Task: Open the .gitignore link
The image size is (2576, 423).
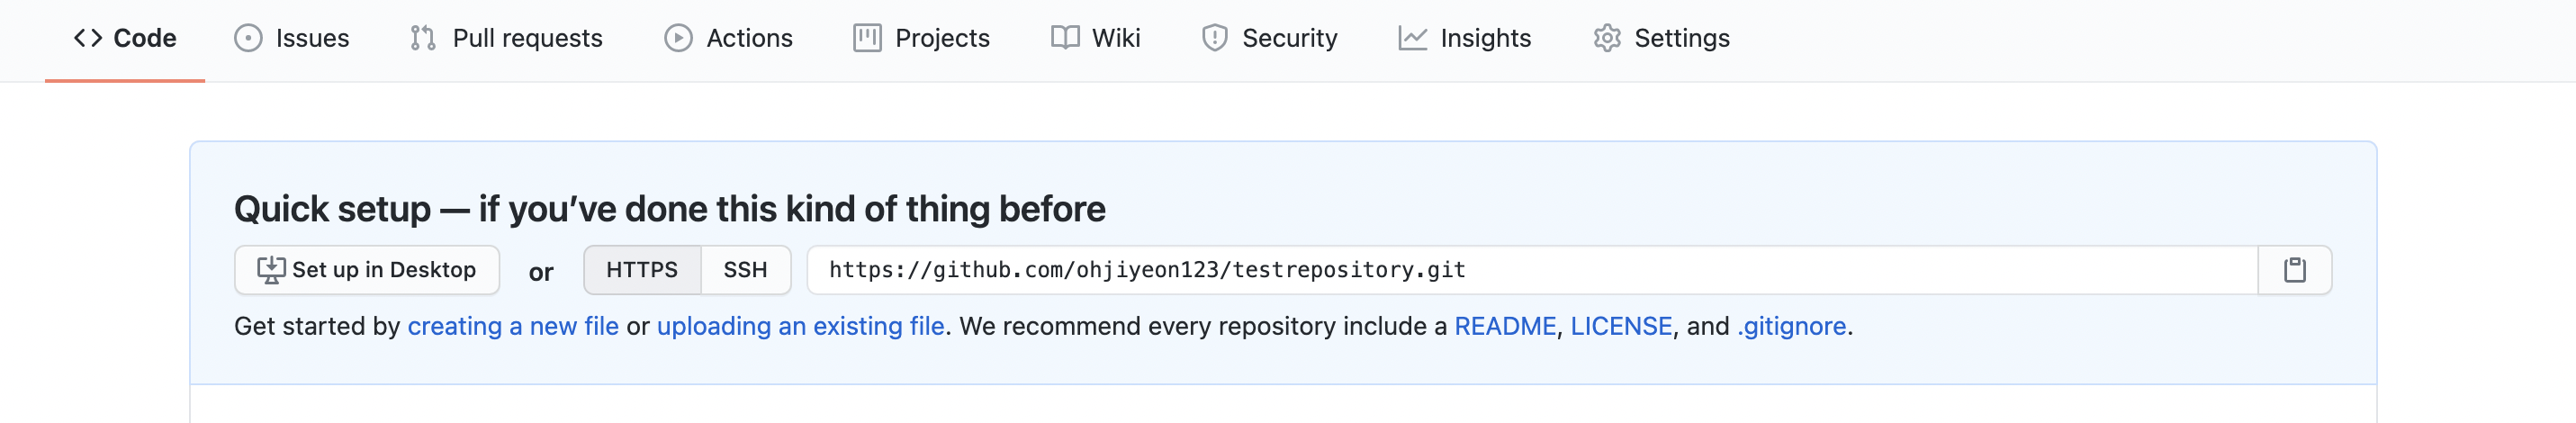Action: click(x=1791, y=326)
